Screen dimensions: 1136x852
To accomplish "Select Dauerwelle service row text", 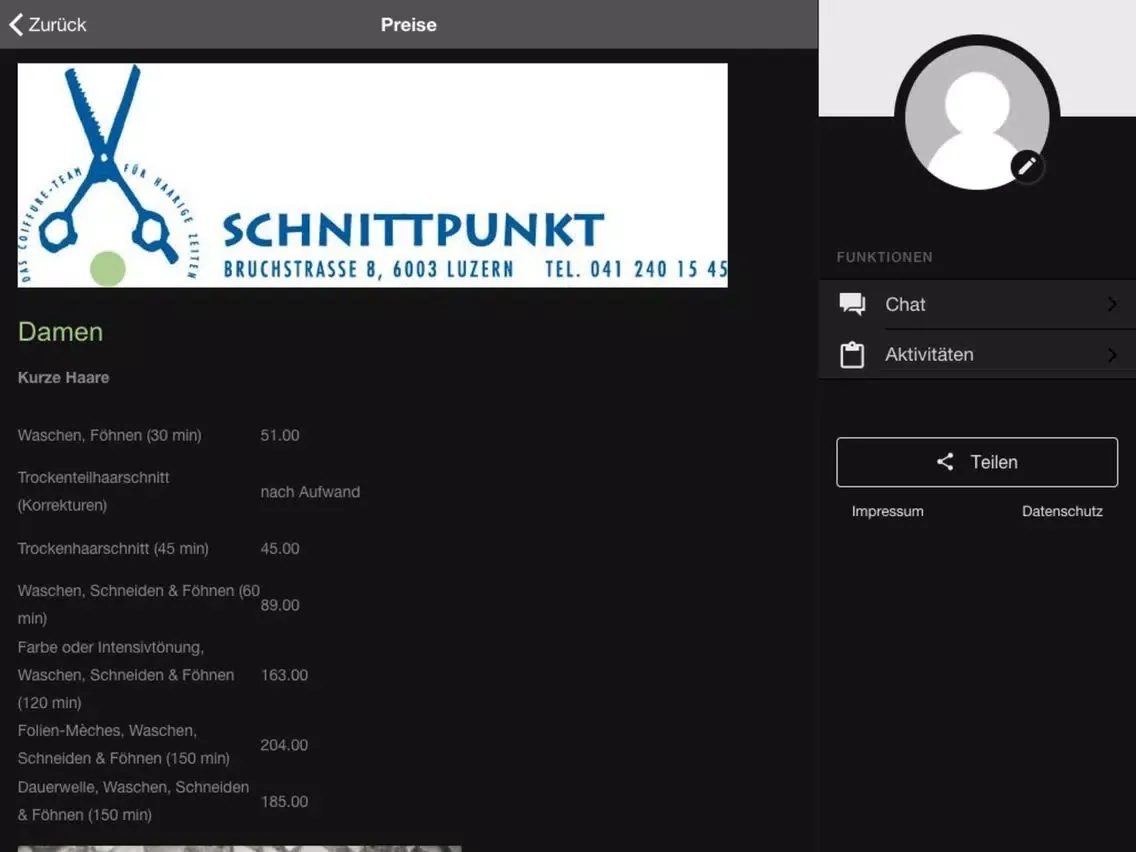I will click(x=133, y=801).
